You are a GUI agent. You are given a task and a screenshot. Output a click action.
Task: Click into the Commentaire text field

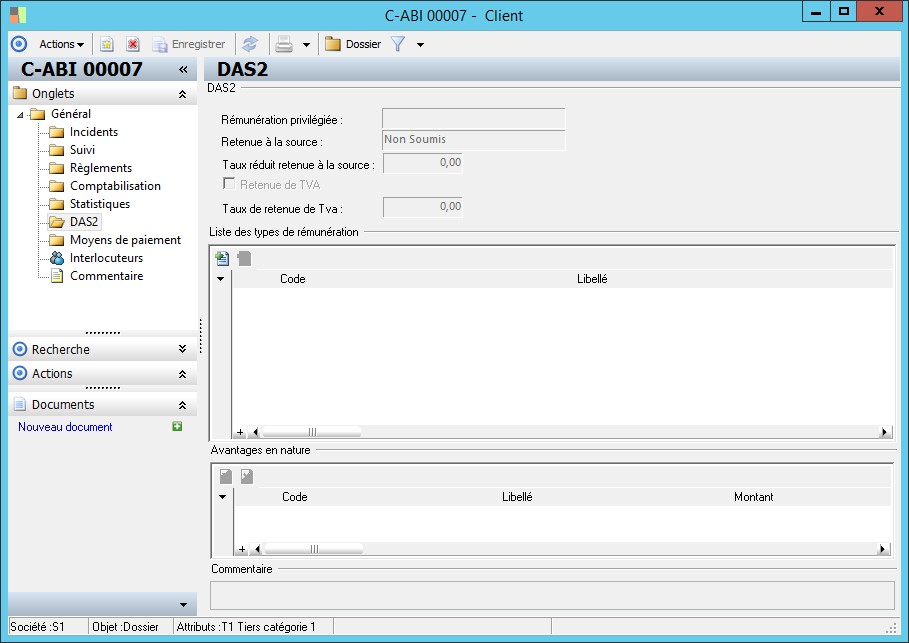552,595
